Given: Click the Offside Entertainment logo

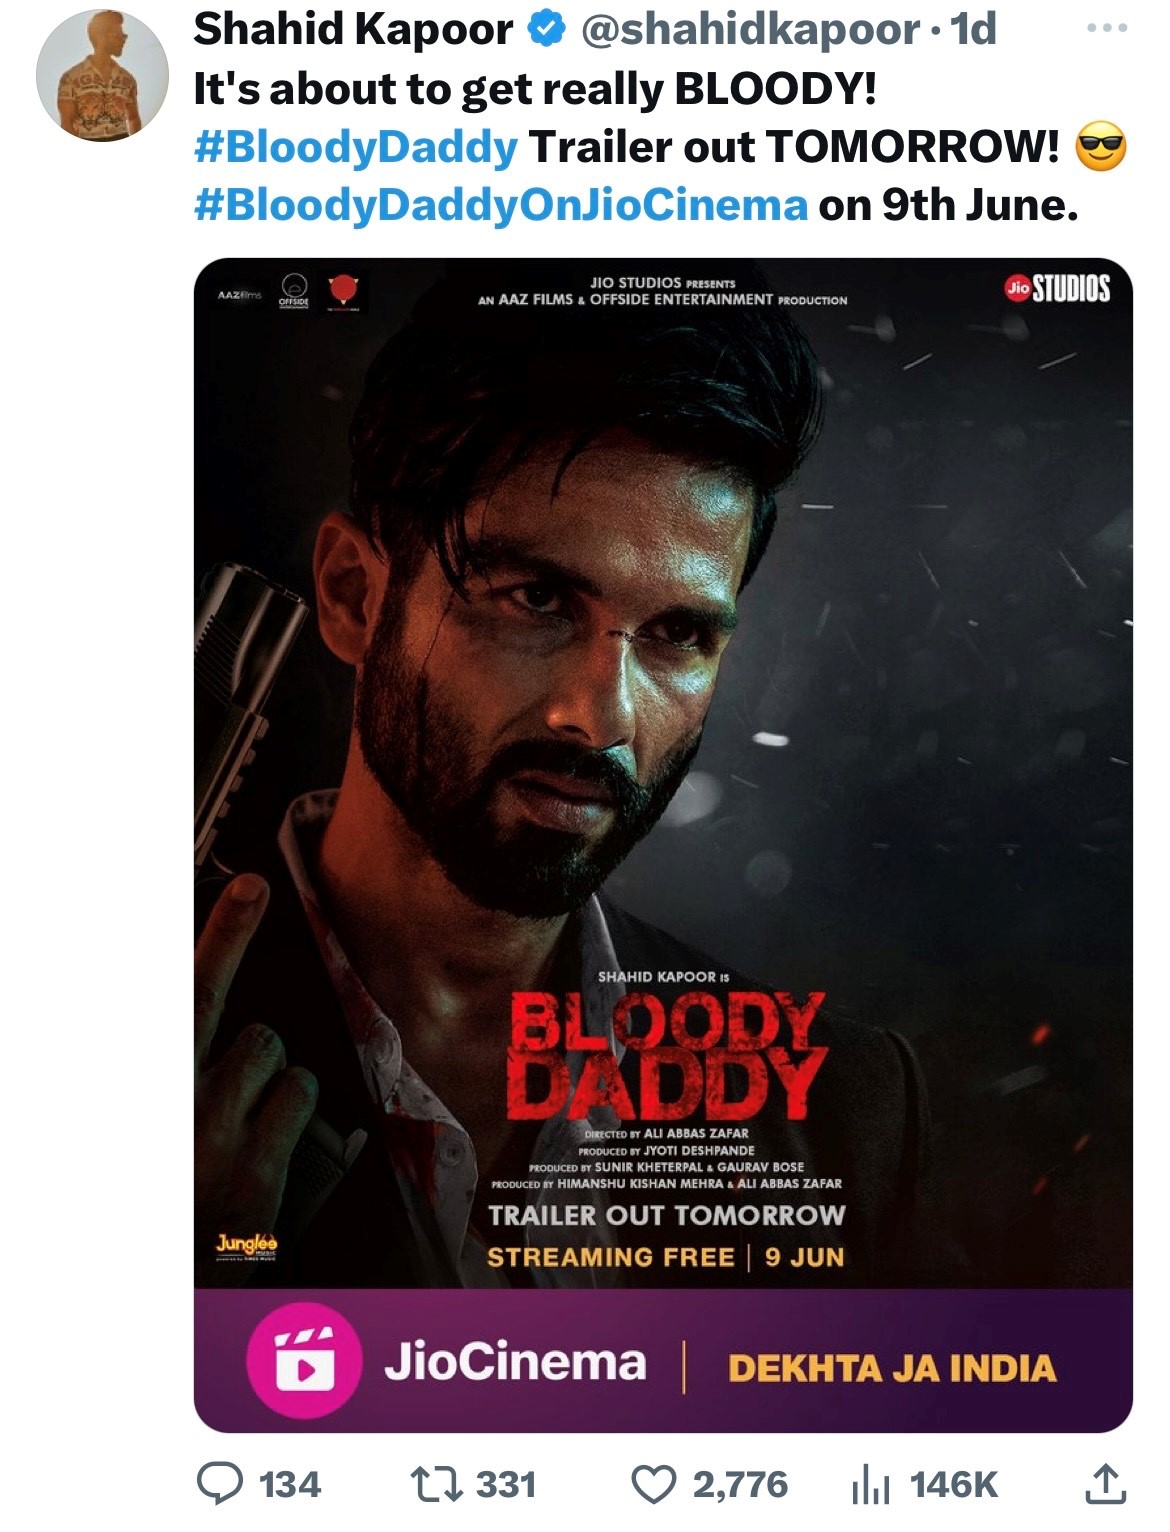Looking at the screenshot, I should pyautogui.click(x=293, y=292).
